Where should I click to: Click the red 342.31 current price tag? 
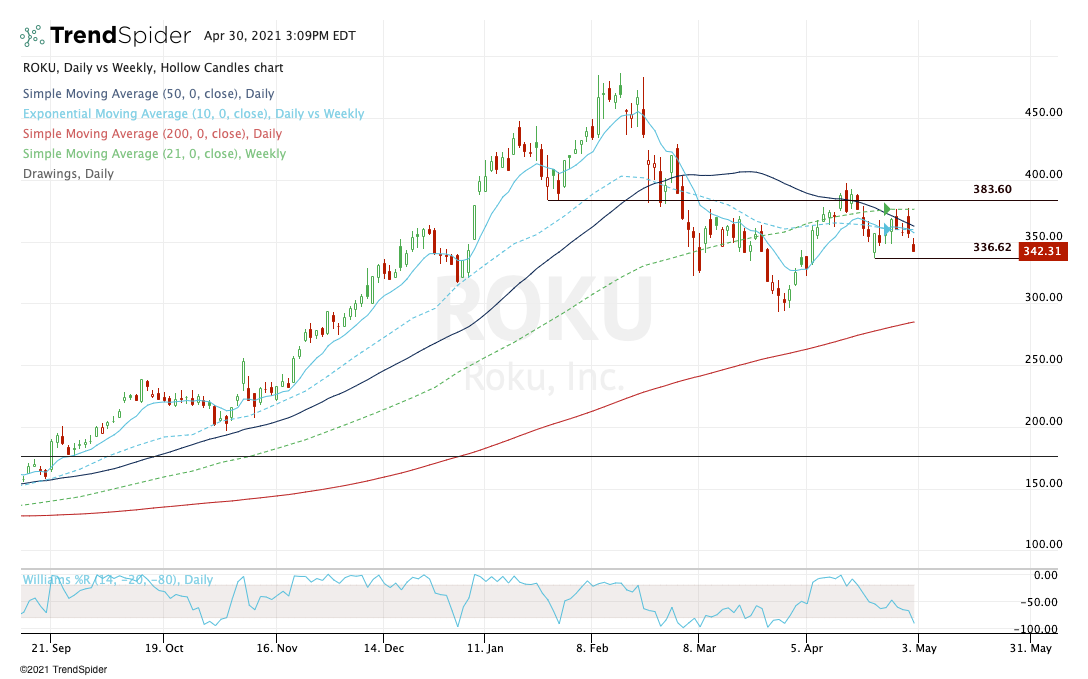pos(1042,251)
